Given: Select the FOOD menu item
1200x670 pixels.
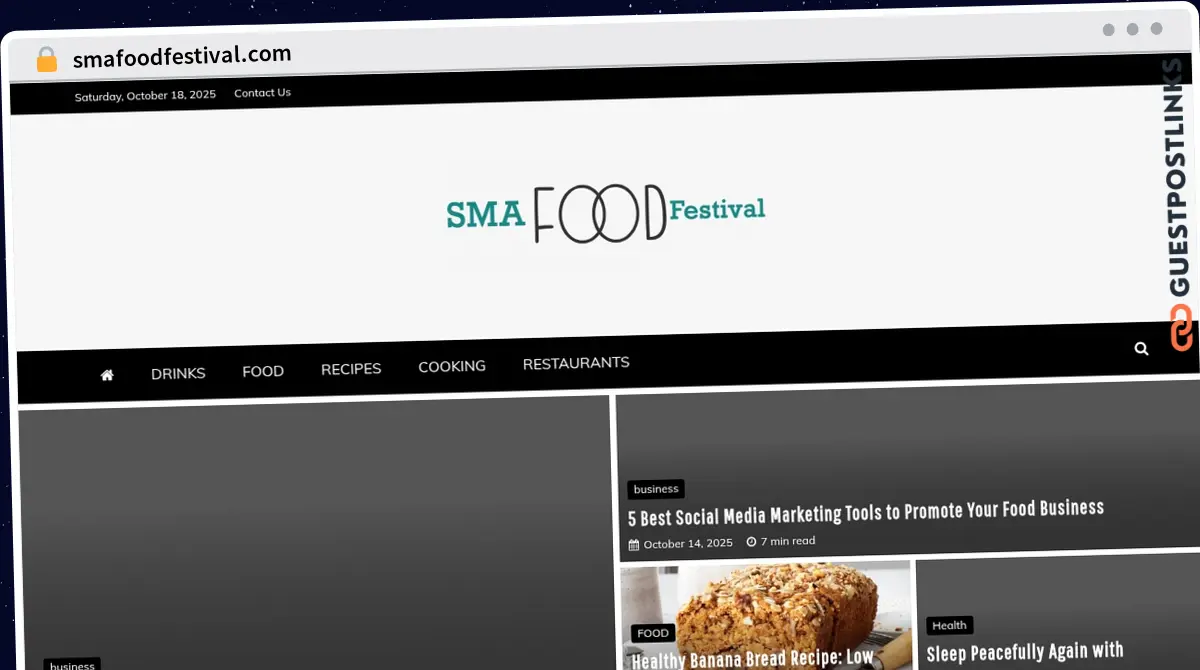Looking at the screenshot, I should [x=263, y=371].
